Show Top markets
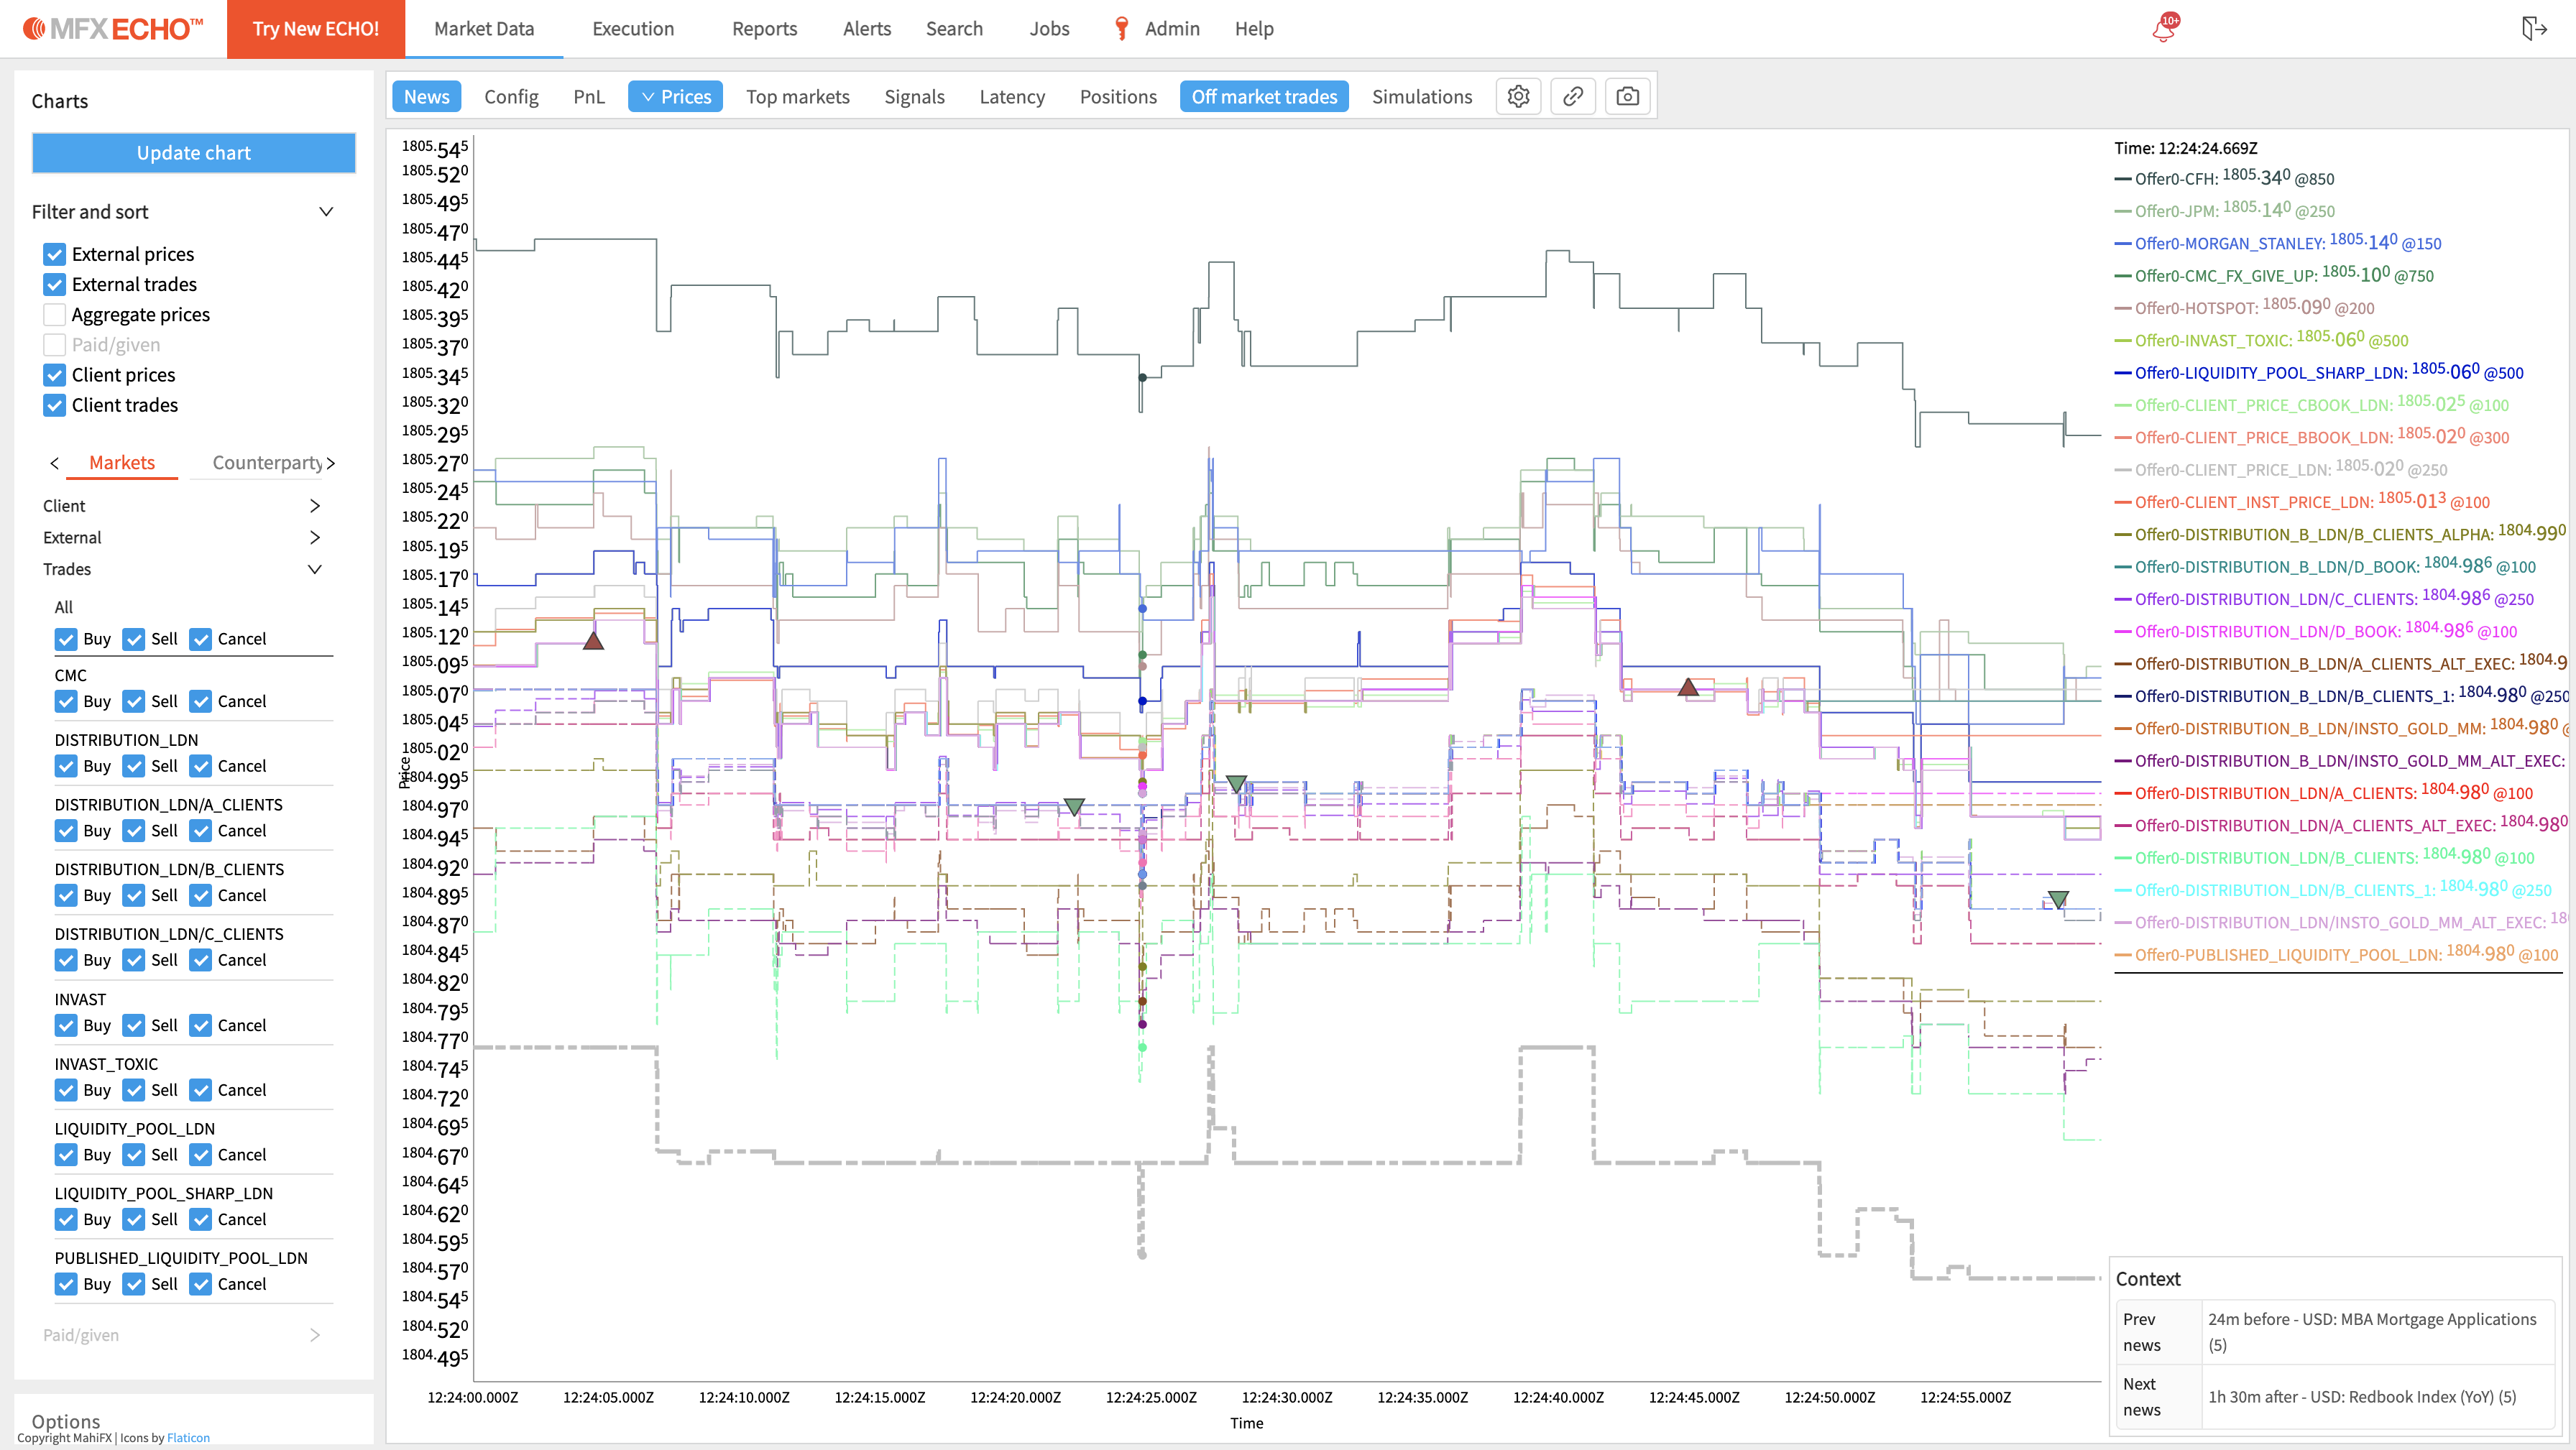This screenshot has height=1450, width=2576. 797,97
